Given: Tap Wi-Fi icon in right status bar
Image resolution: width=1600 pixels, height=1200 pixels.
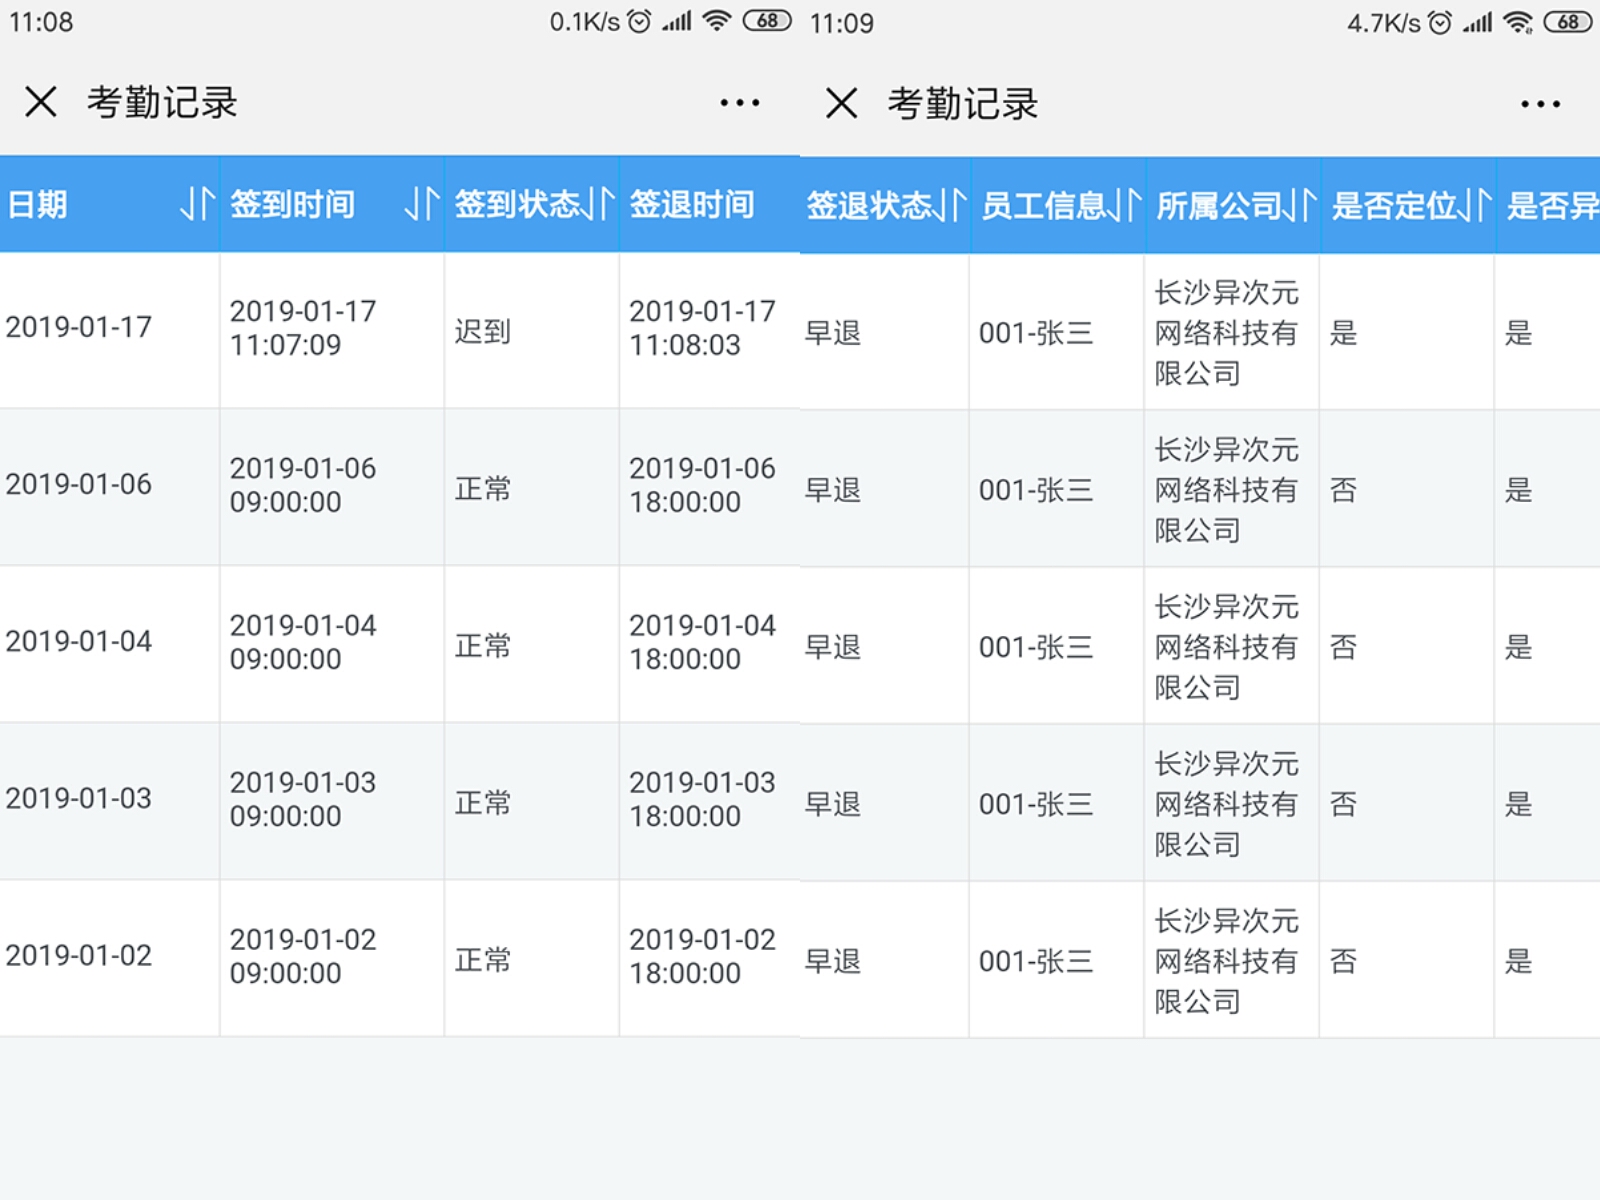Looking at the screenshot, I should 1518,22.
